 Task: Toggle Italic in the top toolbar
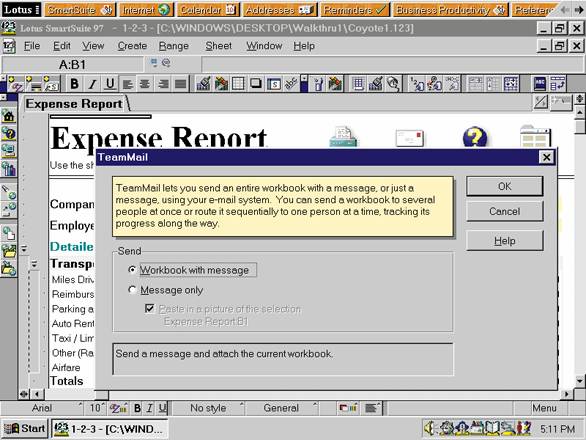(x=92, y=84)
